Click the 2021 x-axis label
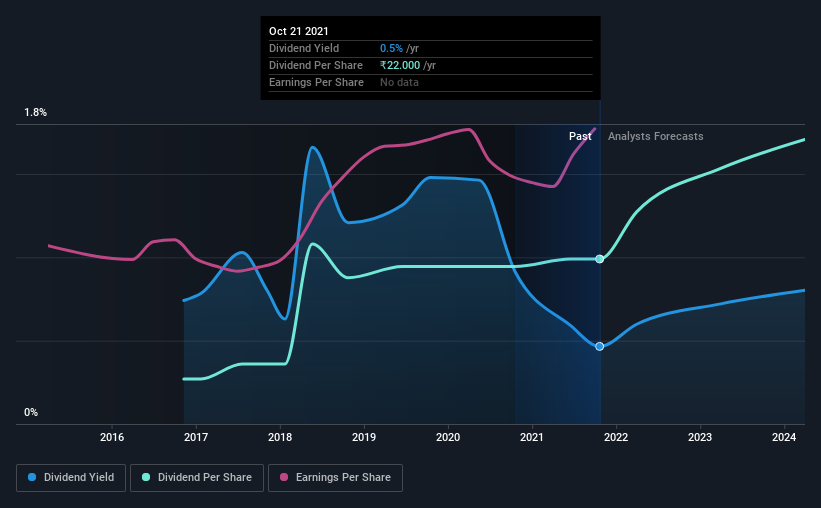 point(532,437)
